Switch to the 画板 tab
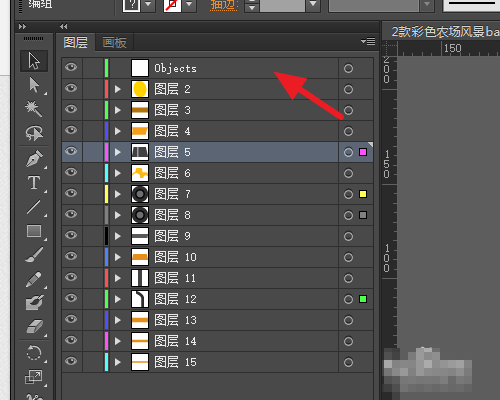 (114, 43)
